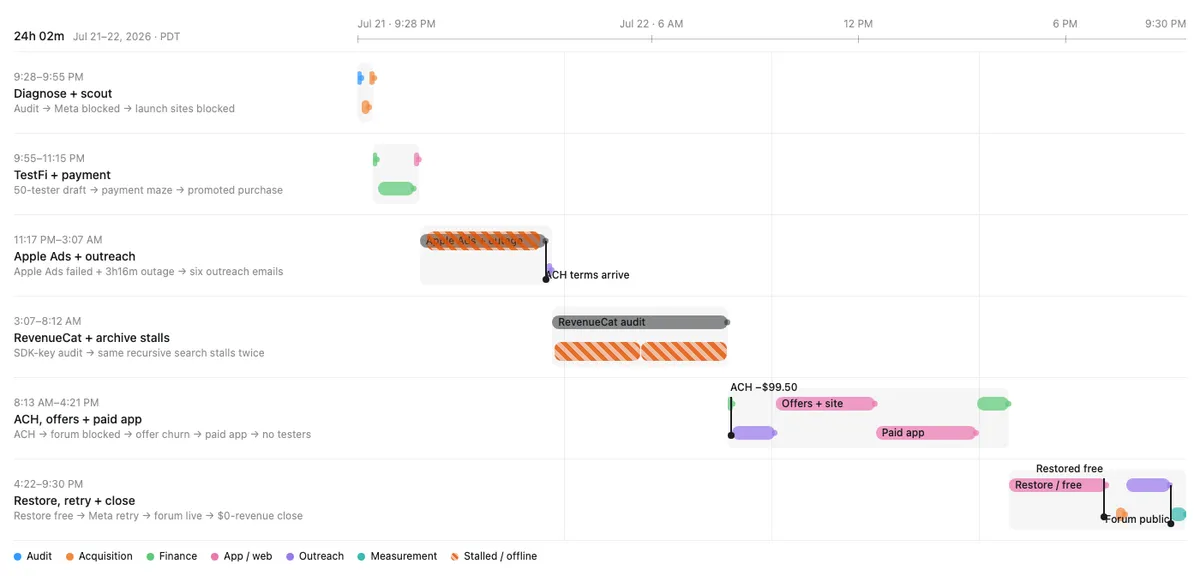Click the green Finance bar in TestFi row
1200x576 pixels.
[396, 188]
